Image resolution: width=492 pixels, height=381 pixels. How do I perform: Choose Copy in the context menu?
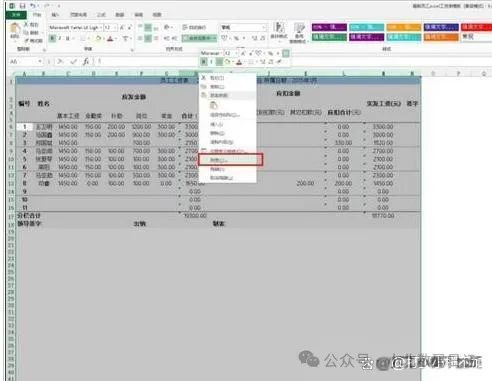(x=228, y=87)
